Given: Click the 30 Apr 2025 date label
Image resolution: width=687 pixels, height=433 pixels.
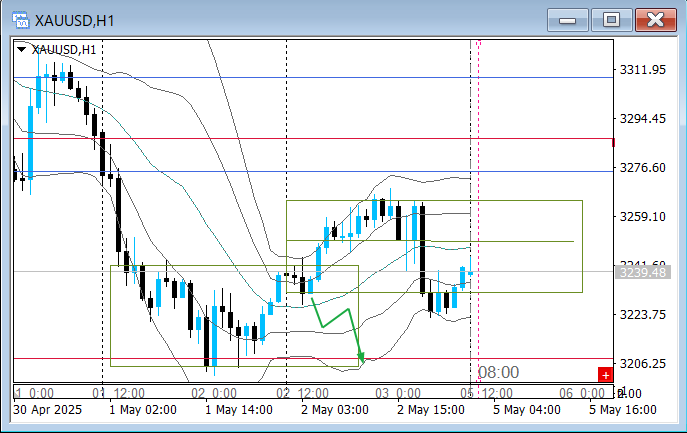Looking at the screenshot, I should point(50,409).
